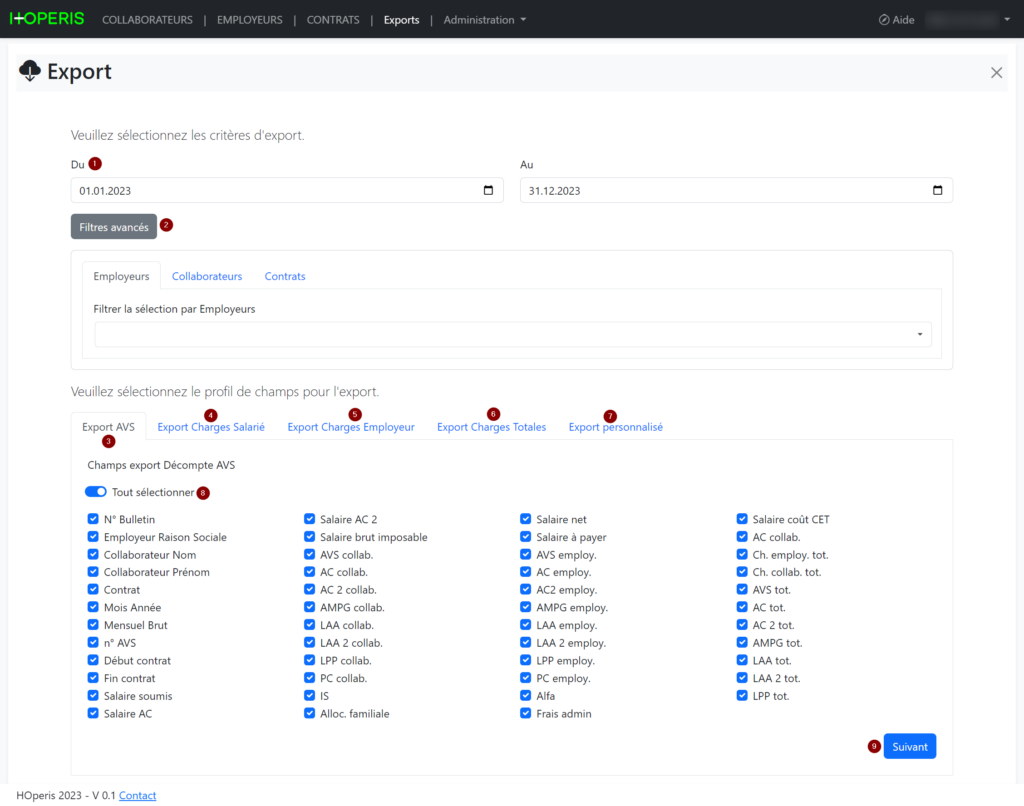Close the Export panel with X
1024x806 pixels.
[996, 72]
